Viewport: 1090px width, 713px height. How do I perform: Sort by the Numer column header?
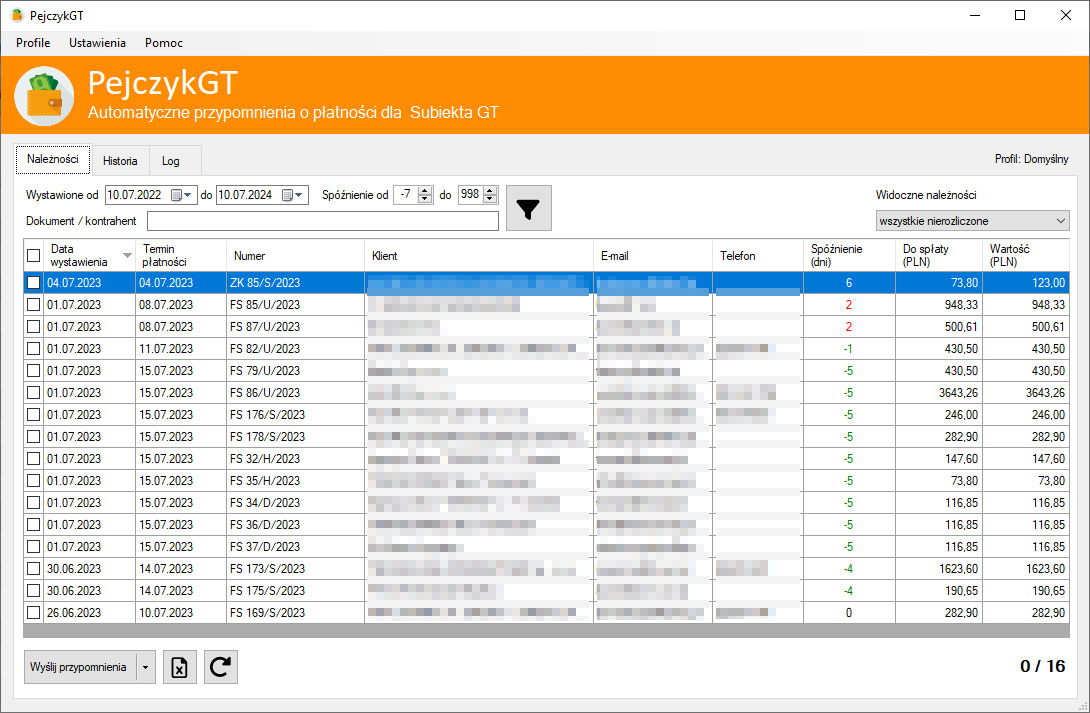[295, 256]
